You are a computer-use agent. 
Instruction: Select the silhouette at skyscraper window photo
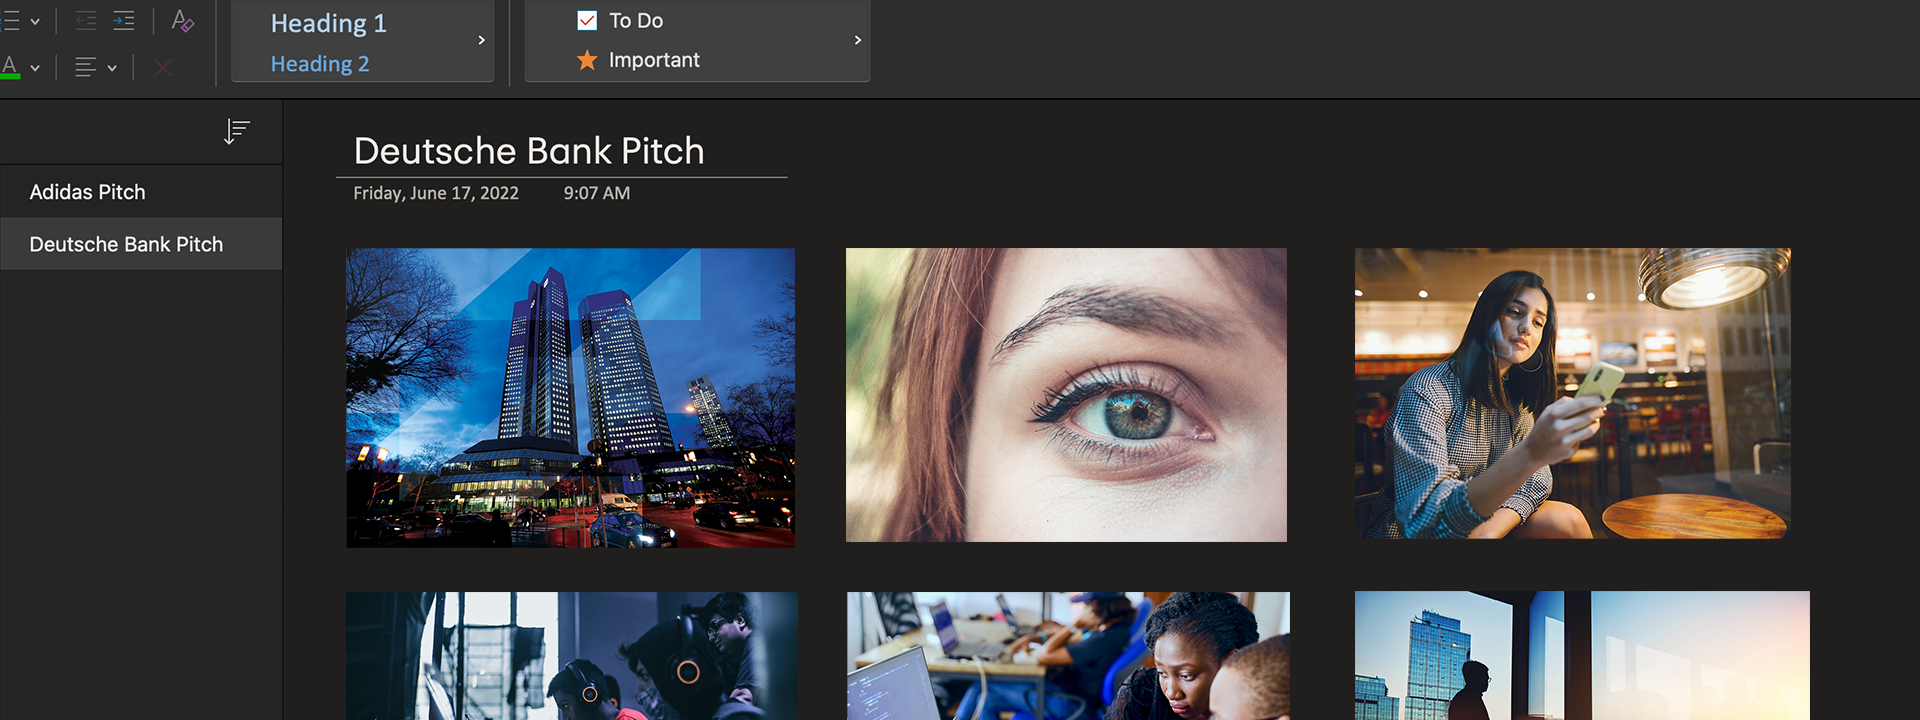pos(1582,656)
